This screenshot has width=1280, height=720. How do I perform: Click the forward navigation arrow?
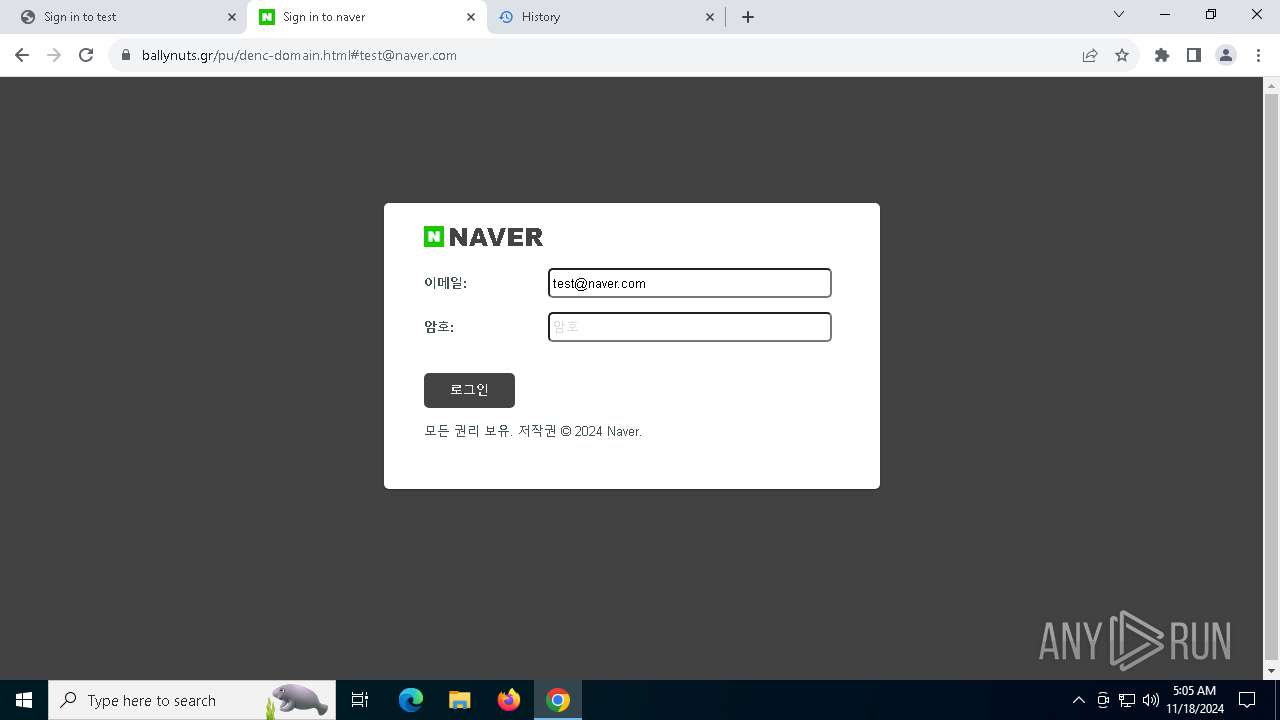[54, 55]
